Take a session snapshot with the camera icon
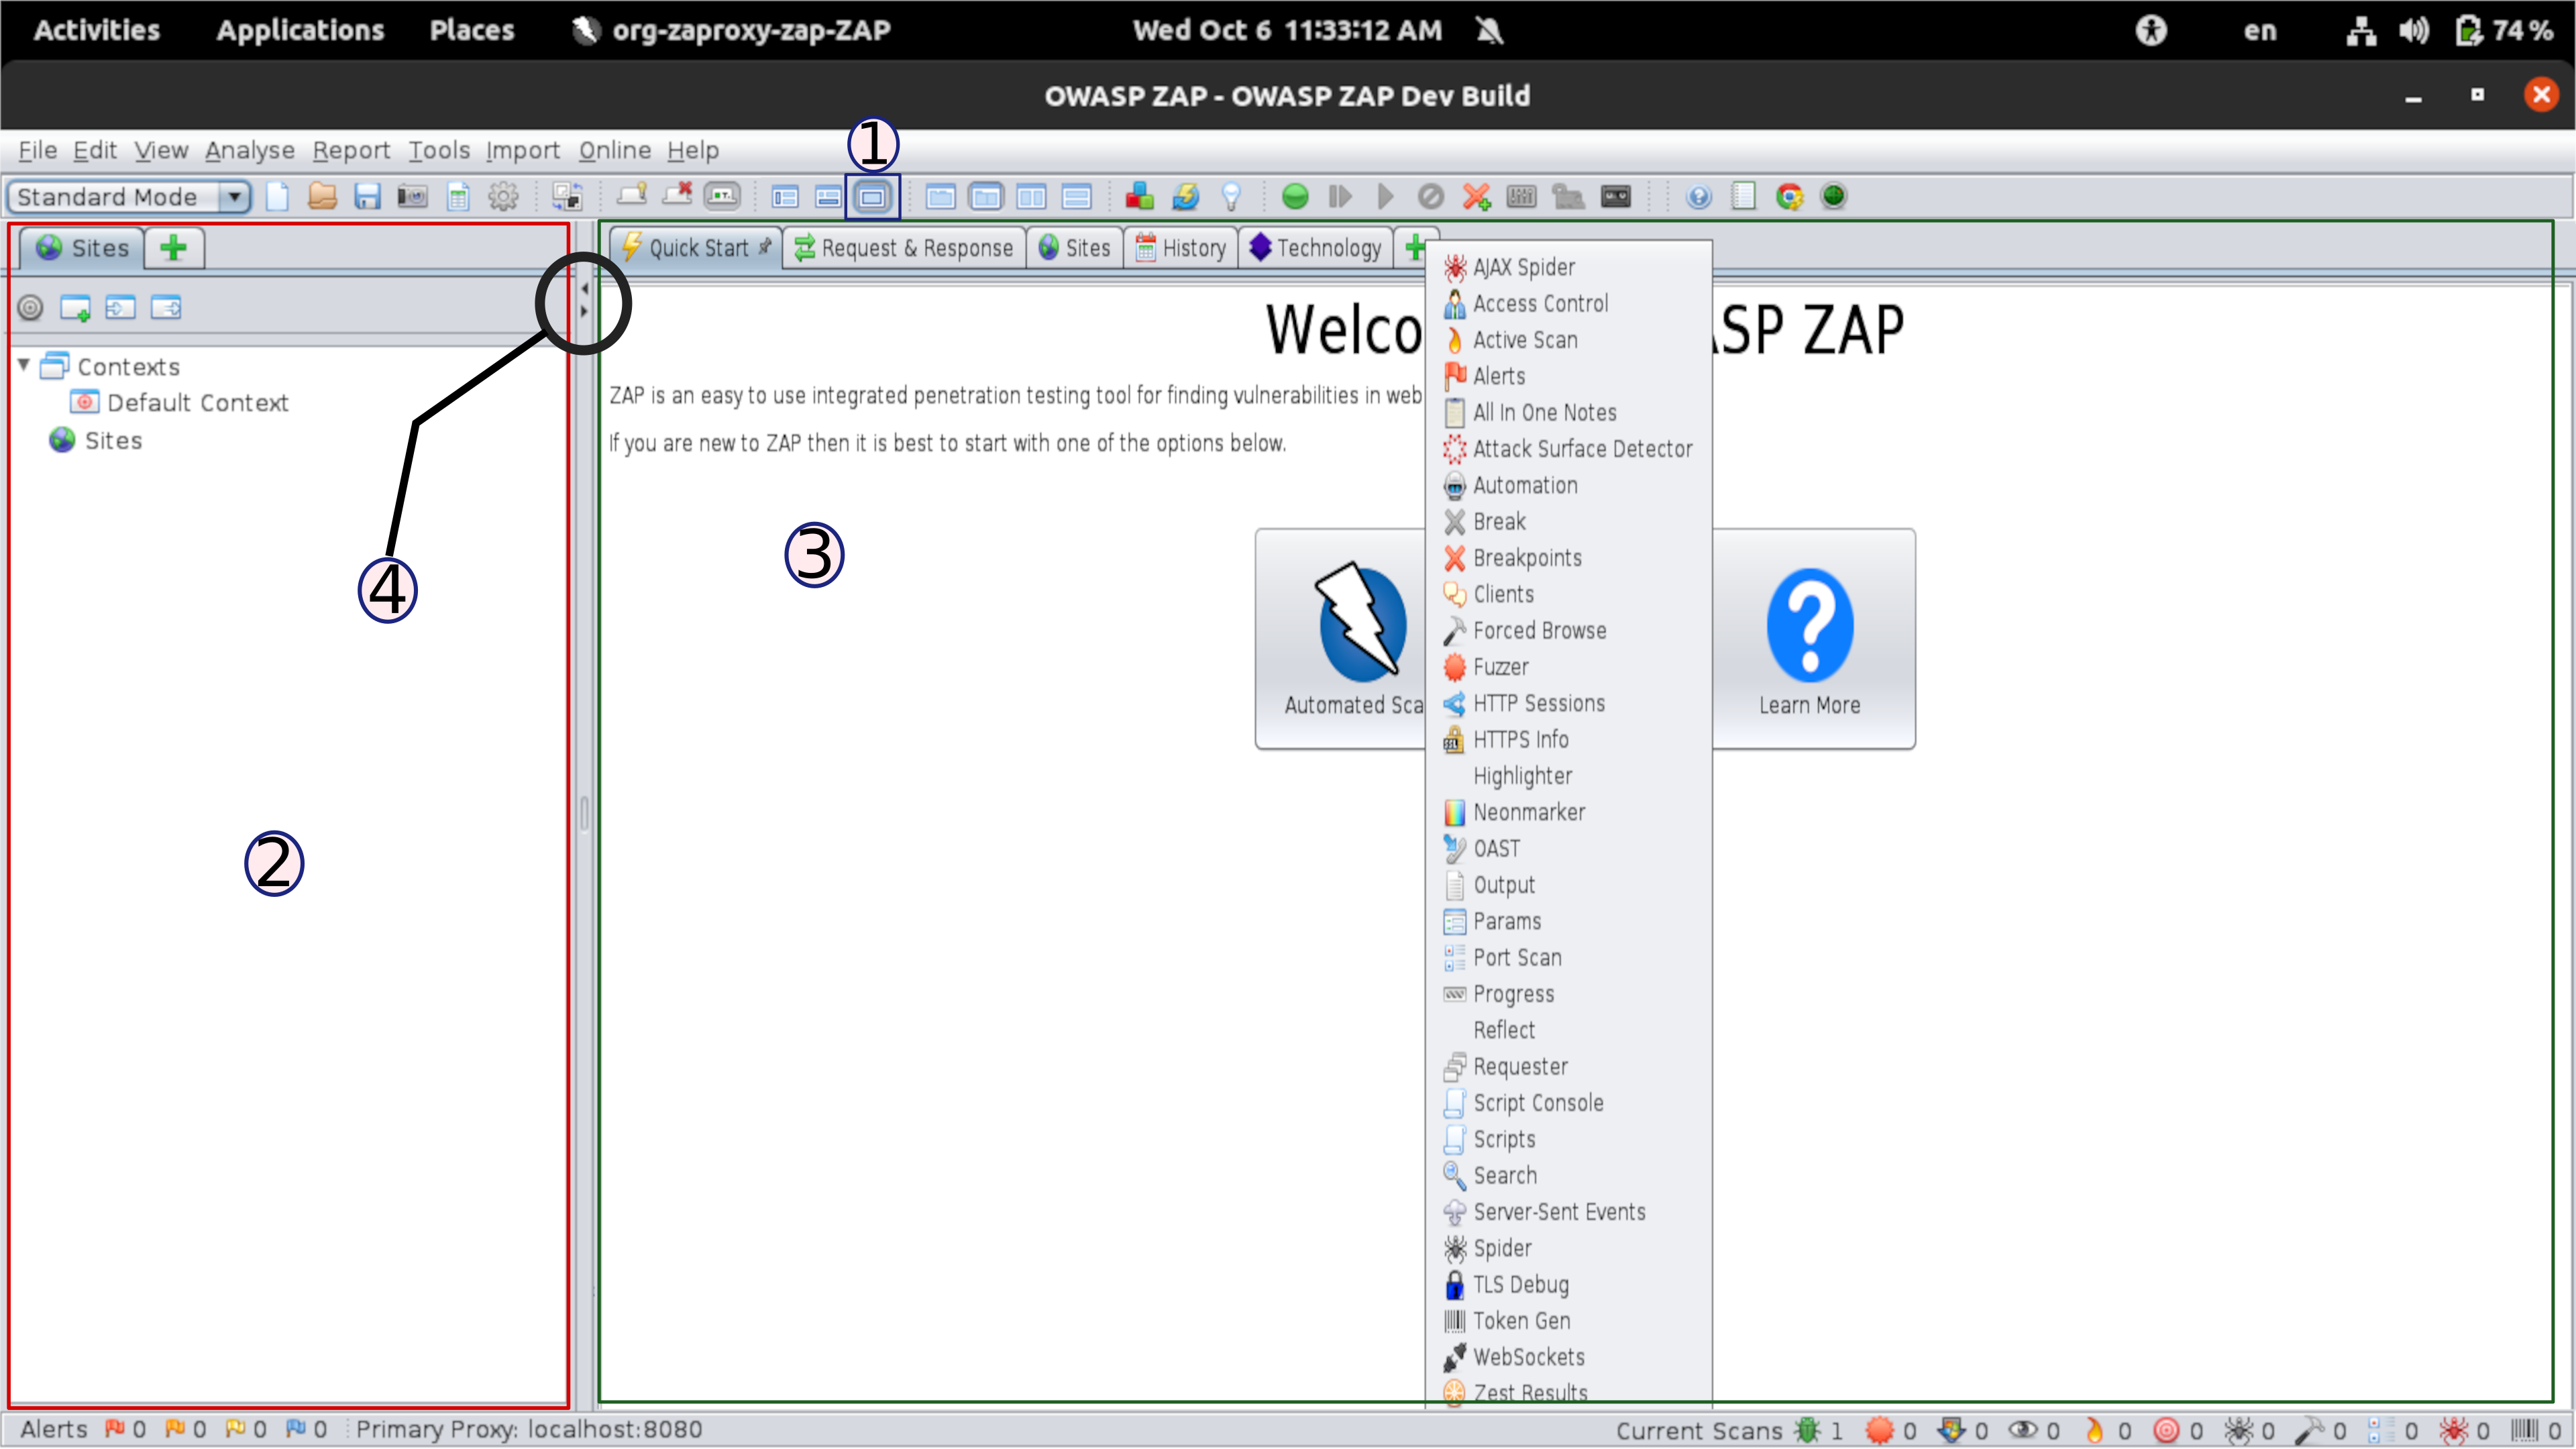This screenshot has width=2576, height=1449. pos(412,197)
